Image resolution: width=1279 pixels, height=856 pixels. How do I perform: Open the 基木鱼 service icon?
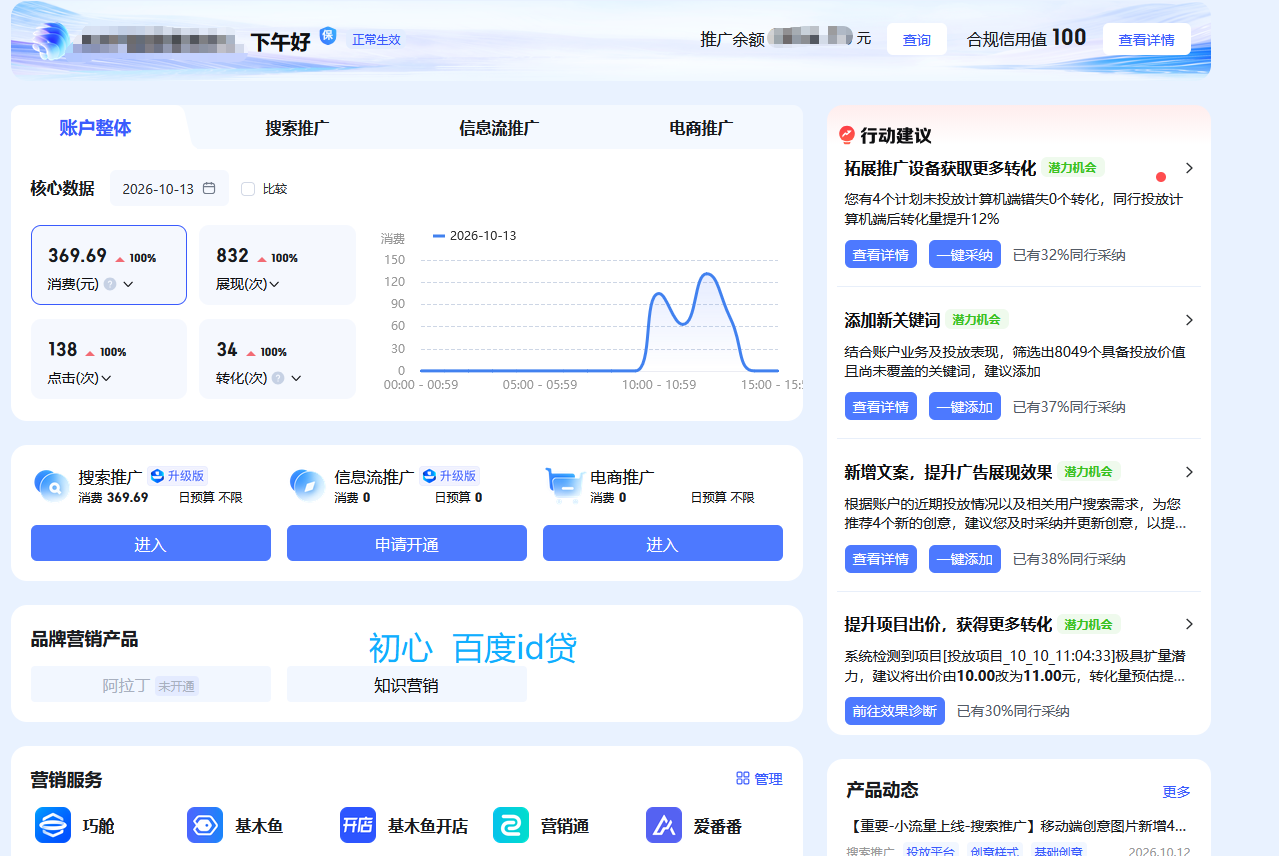coord(205,825)
